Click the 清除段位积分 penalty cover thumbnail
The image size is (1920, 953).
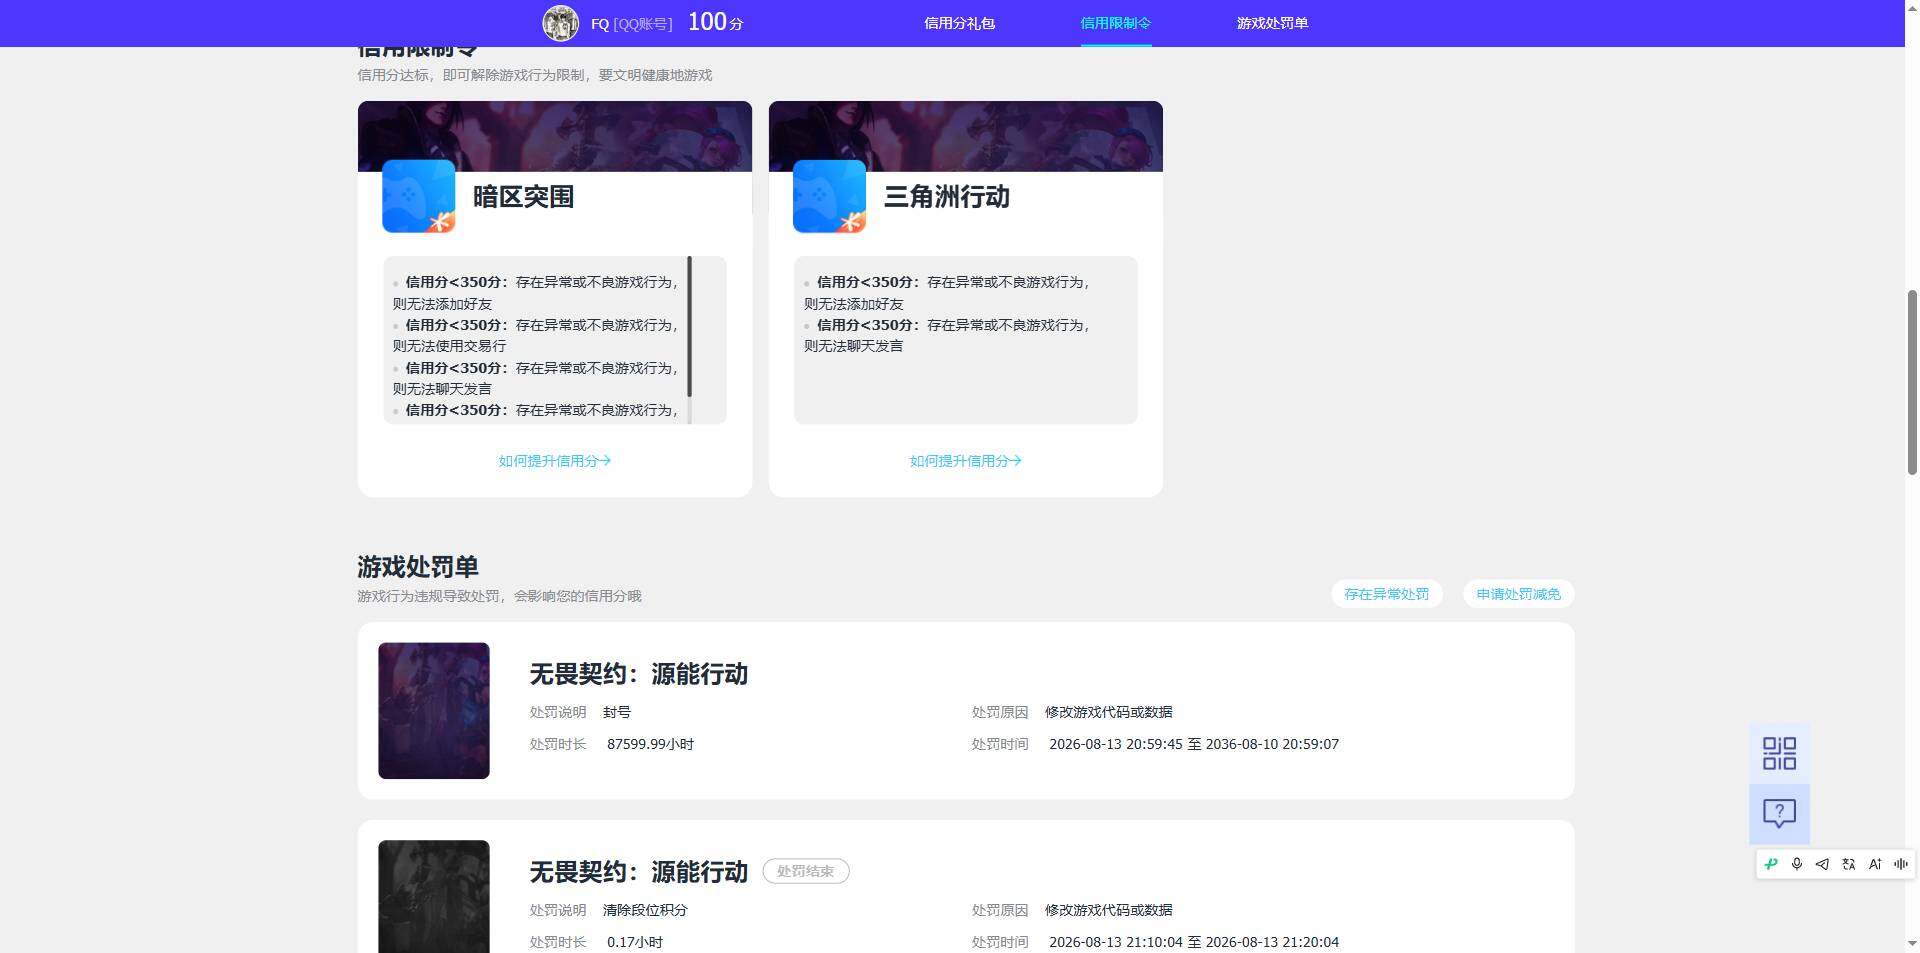[434, 896]
